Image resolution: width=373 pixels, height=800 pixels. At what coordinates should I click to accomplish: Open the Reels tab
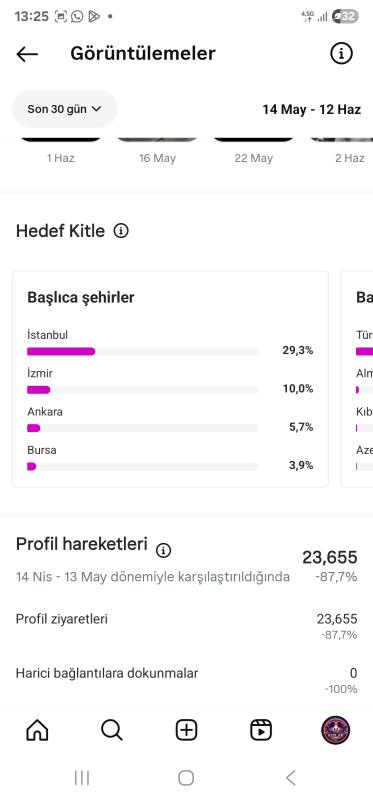tap(261, 730)
